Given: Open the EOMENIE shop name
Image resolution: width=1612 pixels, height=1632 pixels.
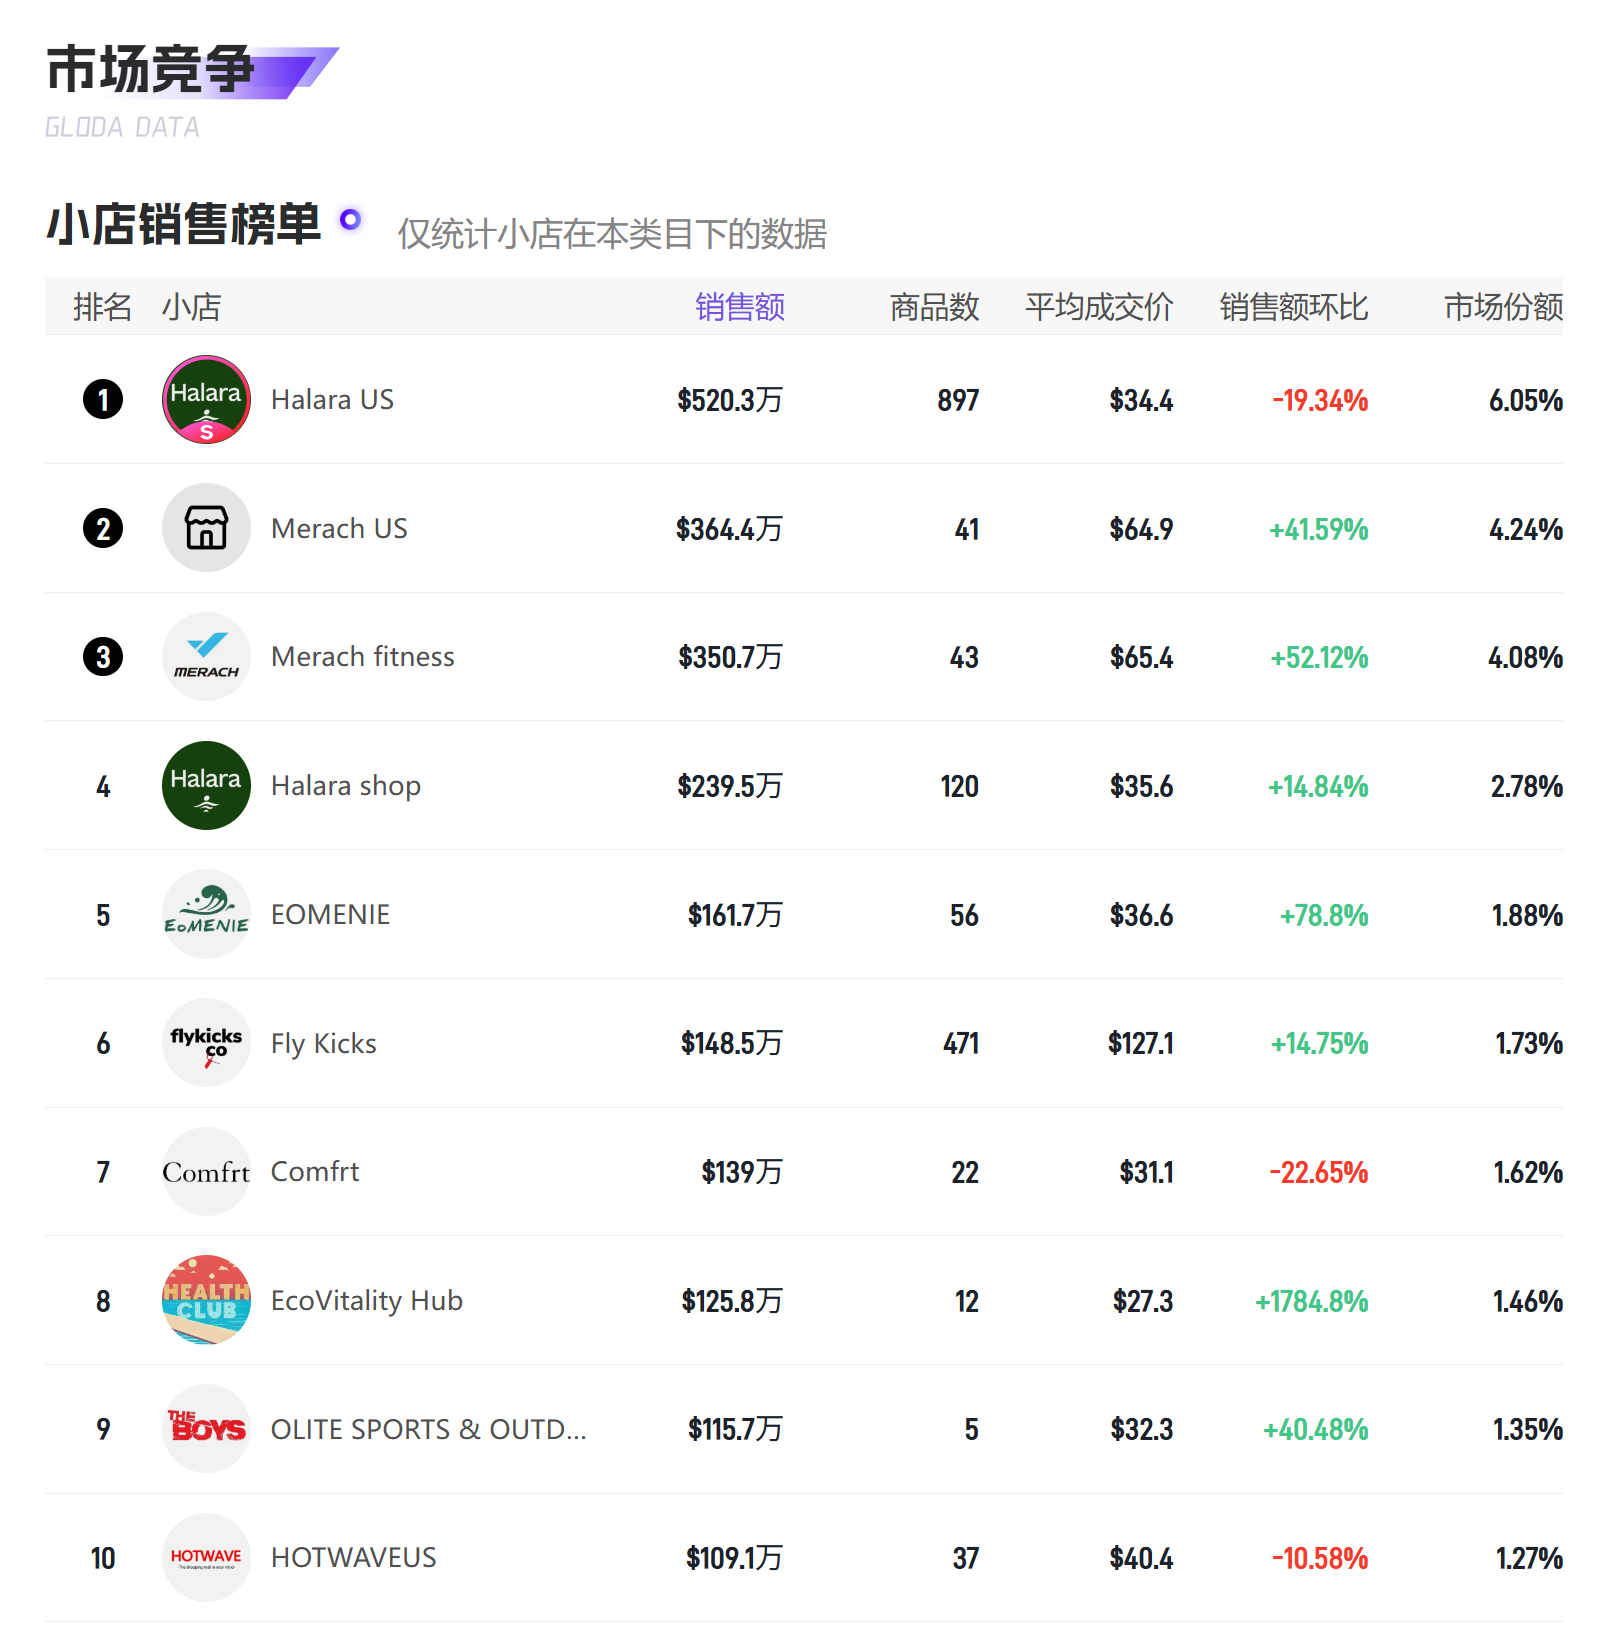Looking at the screenshot, I should pyautogui.click(x=330, y=914).
